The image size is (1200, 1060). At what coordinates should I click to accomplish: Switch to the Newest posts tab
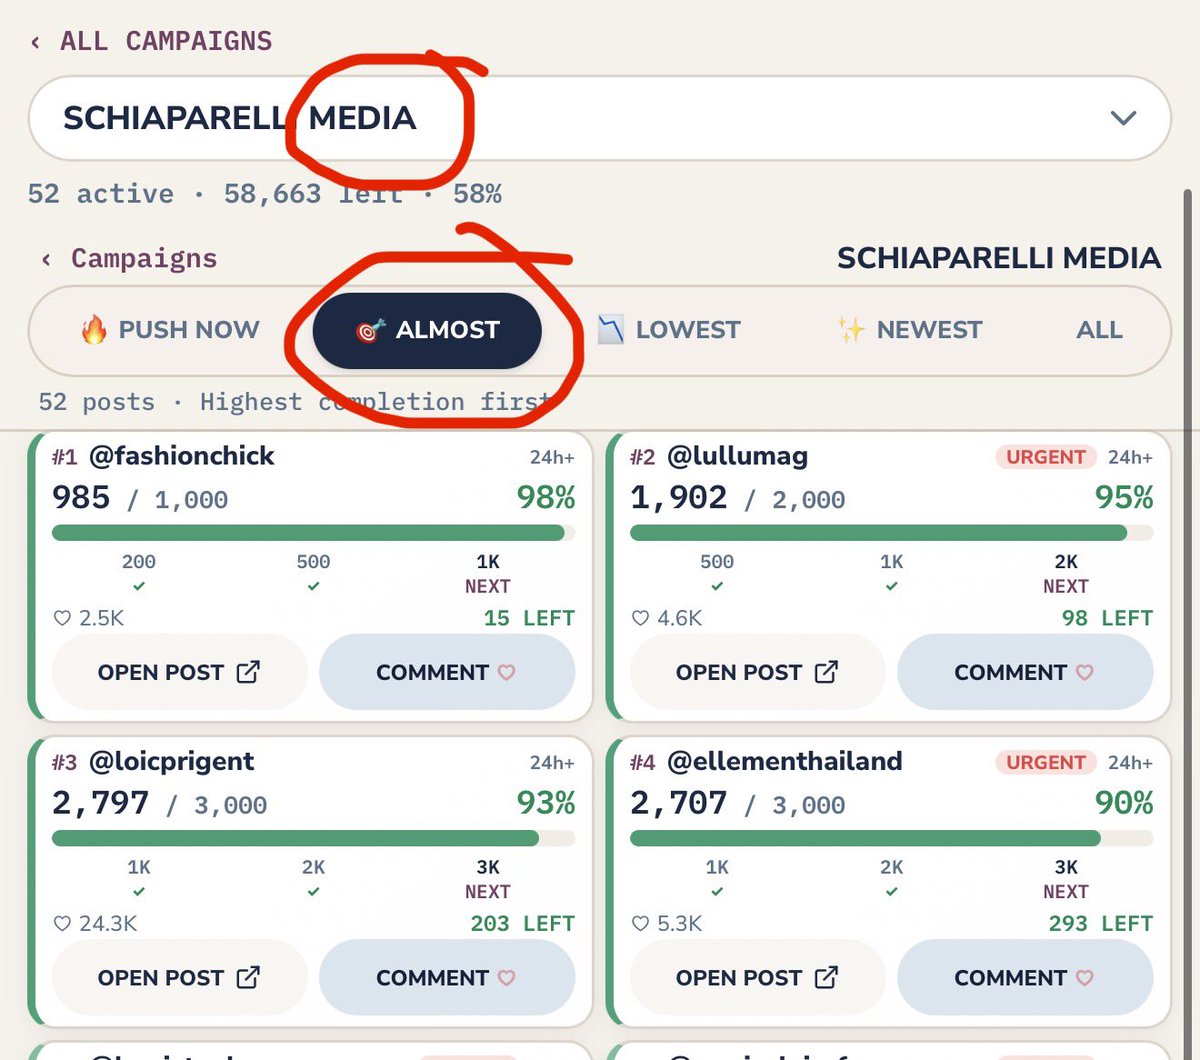[910, 329]
